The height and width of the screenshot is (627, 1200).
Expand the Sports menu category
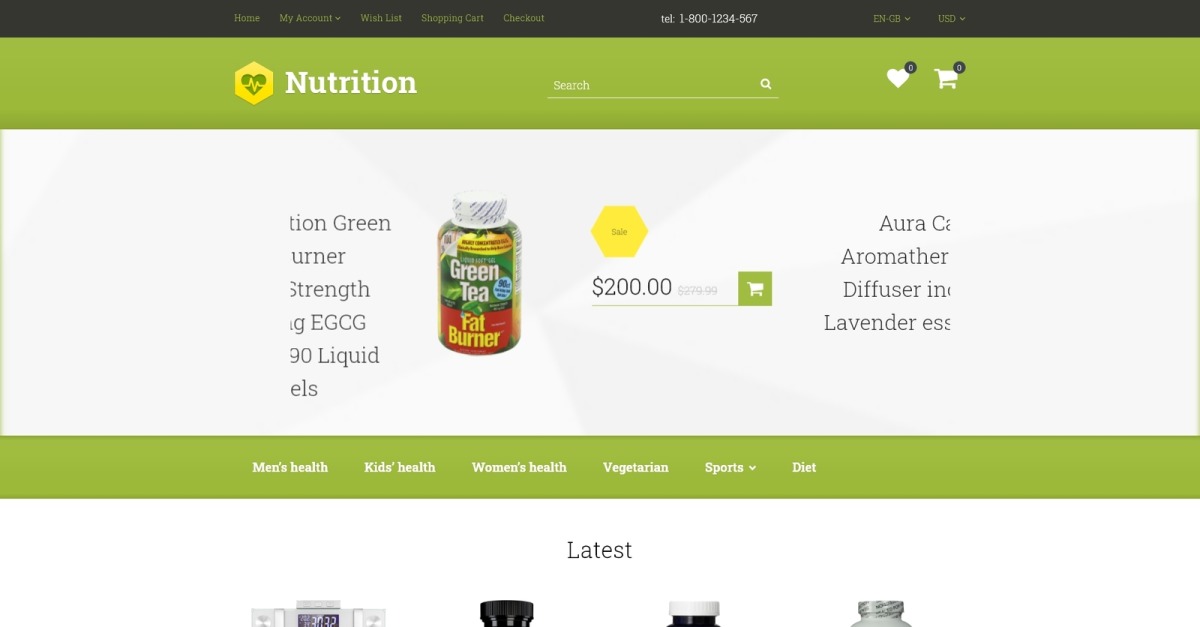click(730, 467)
